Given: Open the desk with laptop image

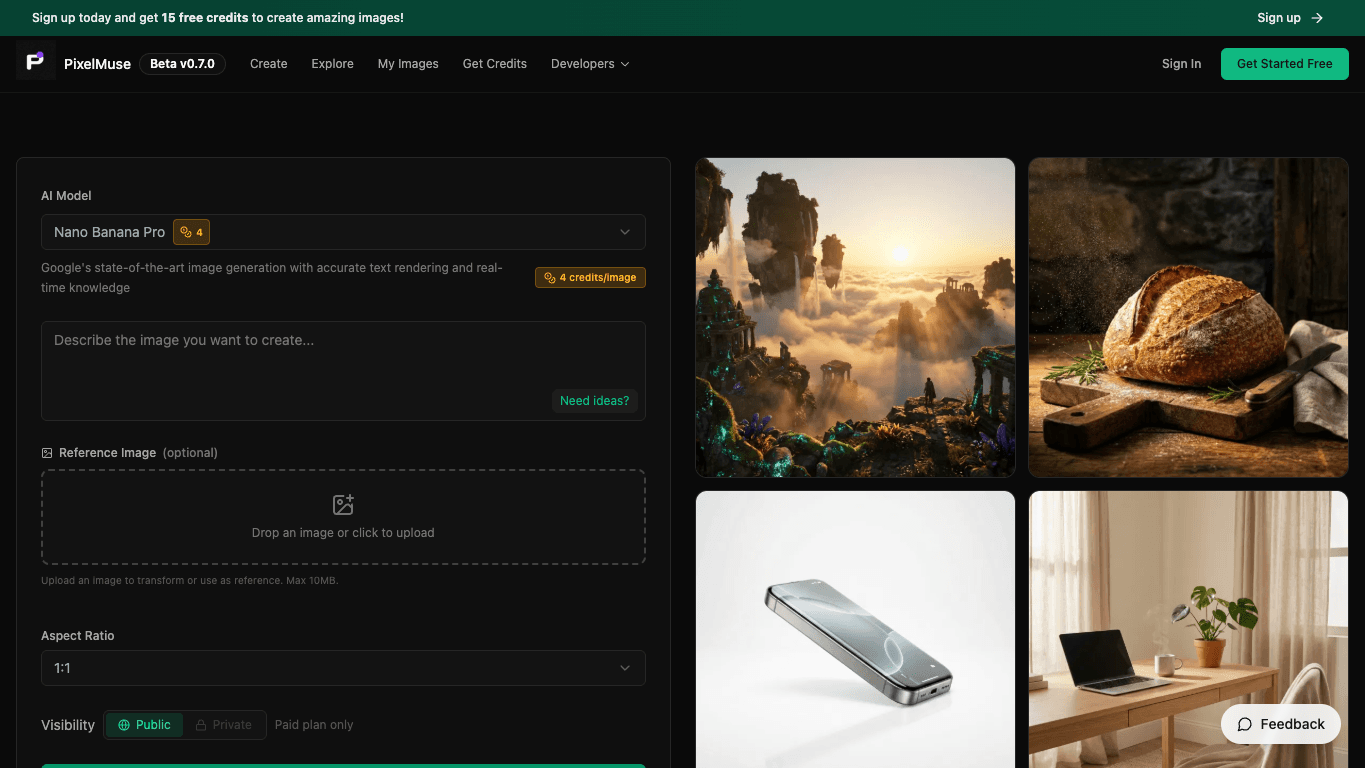Looking at the screenshot, I should pyautogui.click(x=1188, y=629).
